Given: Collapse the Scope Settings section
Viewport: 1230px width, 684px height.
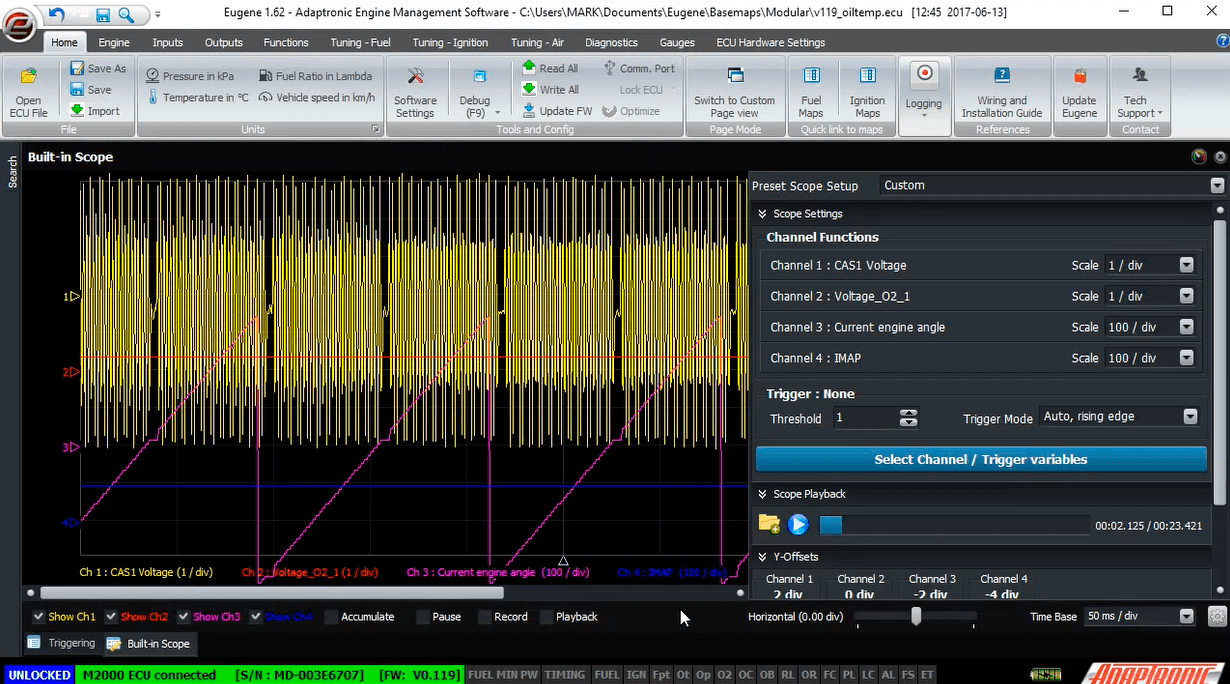Looking at the screenshot, I should [x=762, y=214].
